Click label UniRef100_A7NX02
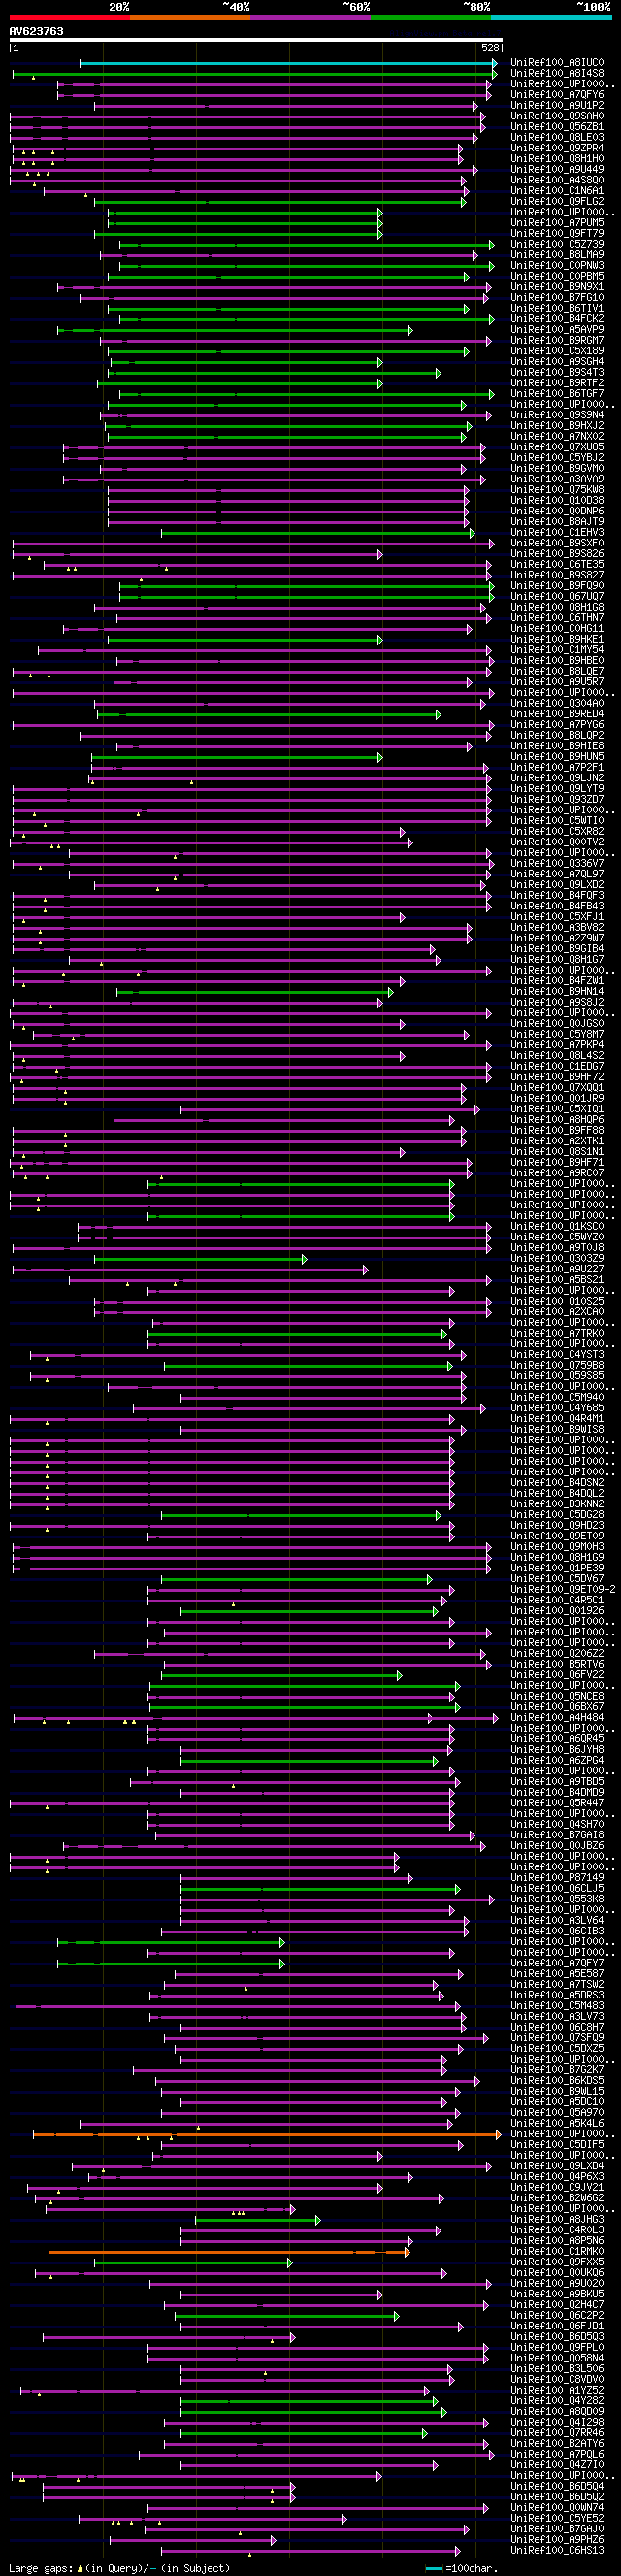This screenshot has height=2576, width=621. (x=557, y=436)
